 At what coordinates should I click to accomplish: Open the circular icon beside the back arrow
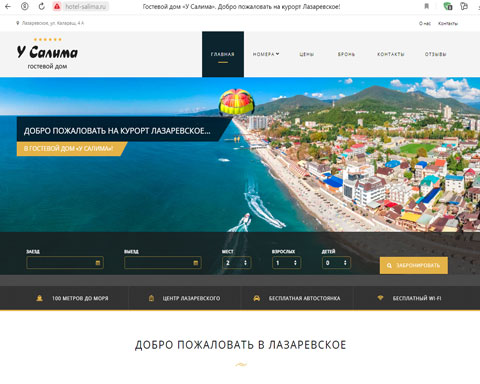pyautogui.click(x=25, y=6)
